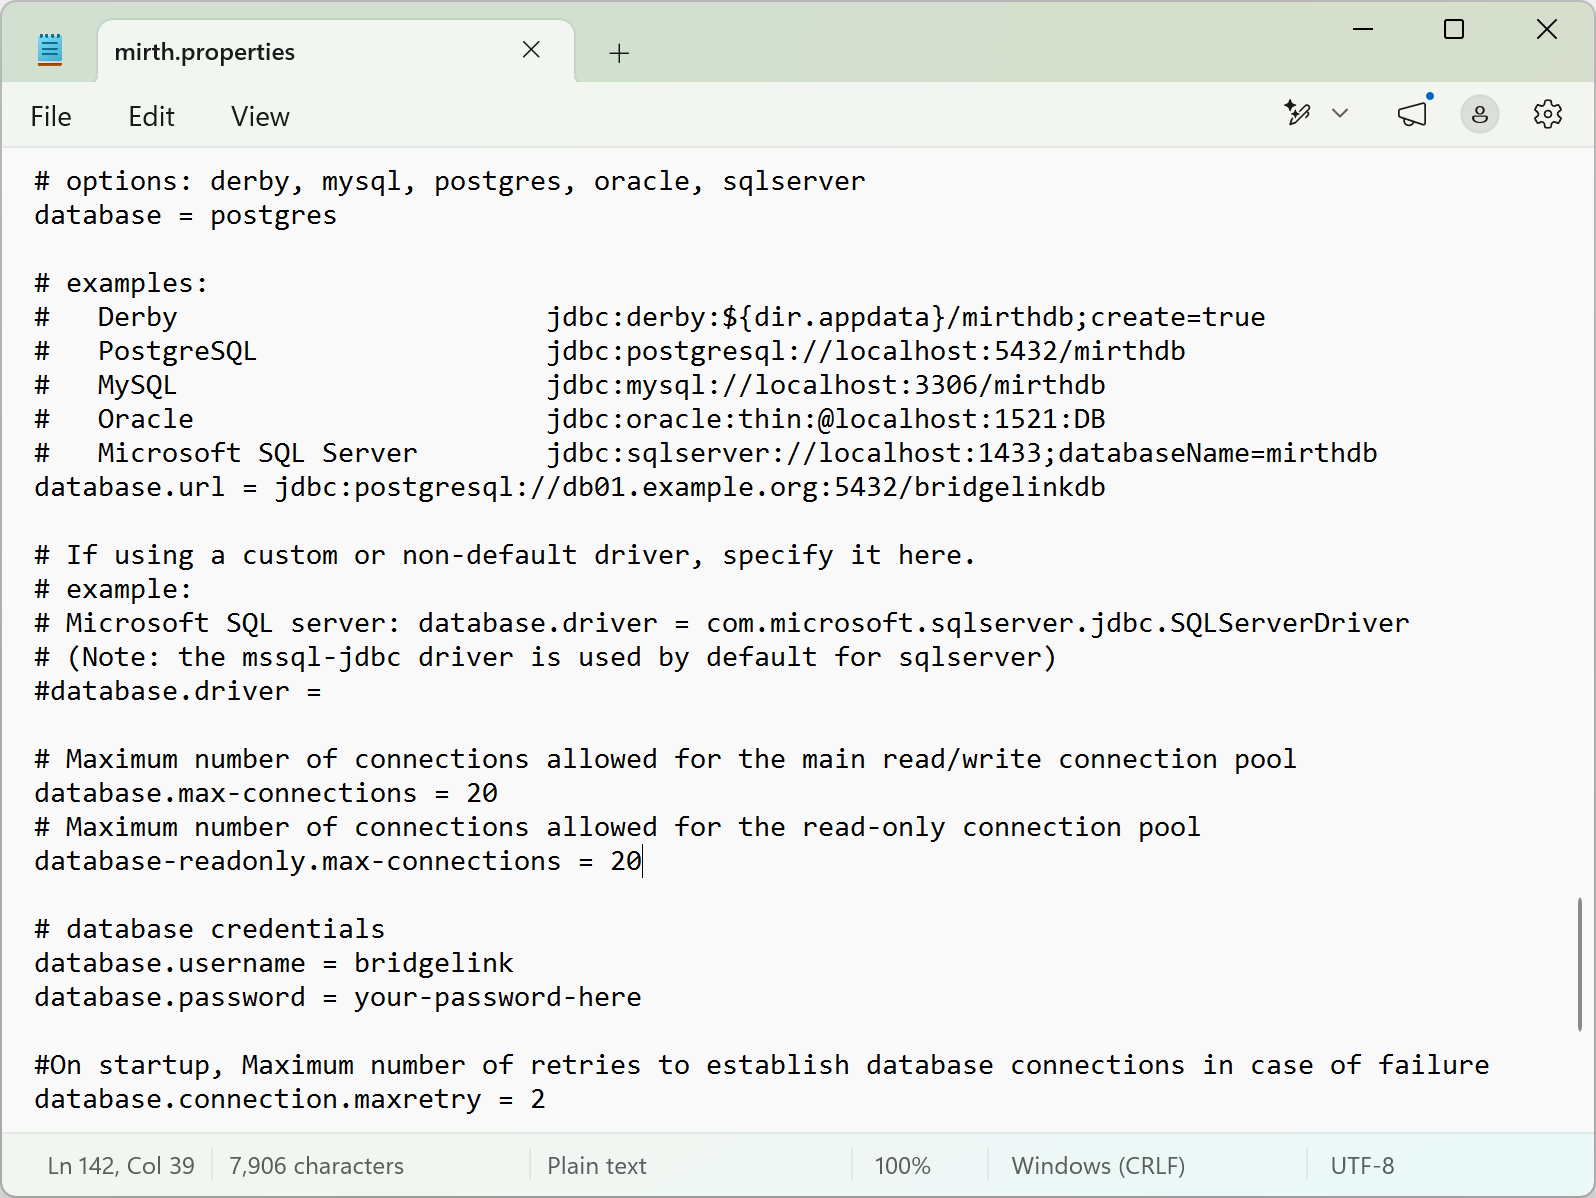Viewport: 1596px width, 1198px height.
Task: Click the '#On startup, Maximum number' comment
Action: (x=762, y=1066)
